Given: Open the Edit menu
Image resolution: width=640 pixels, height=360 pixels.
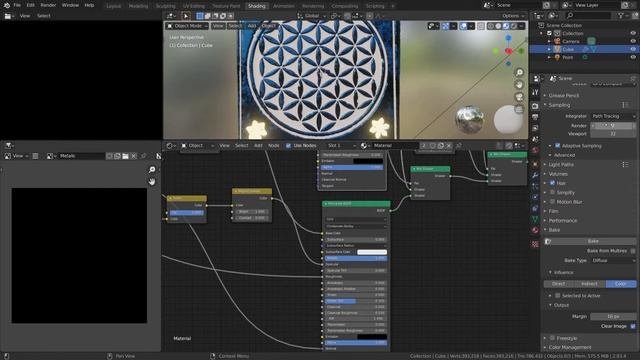Looking at the screenshot, I should tap(31, 5).
